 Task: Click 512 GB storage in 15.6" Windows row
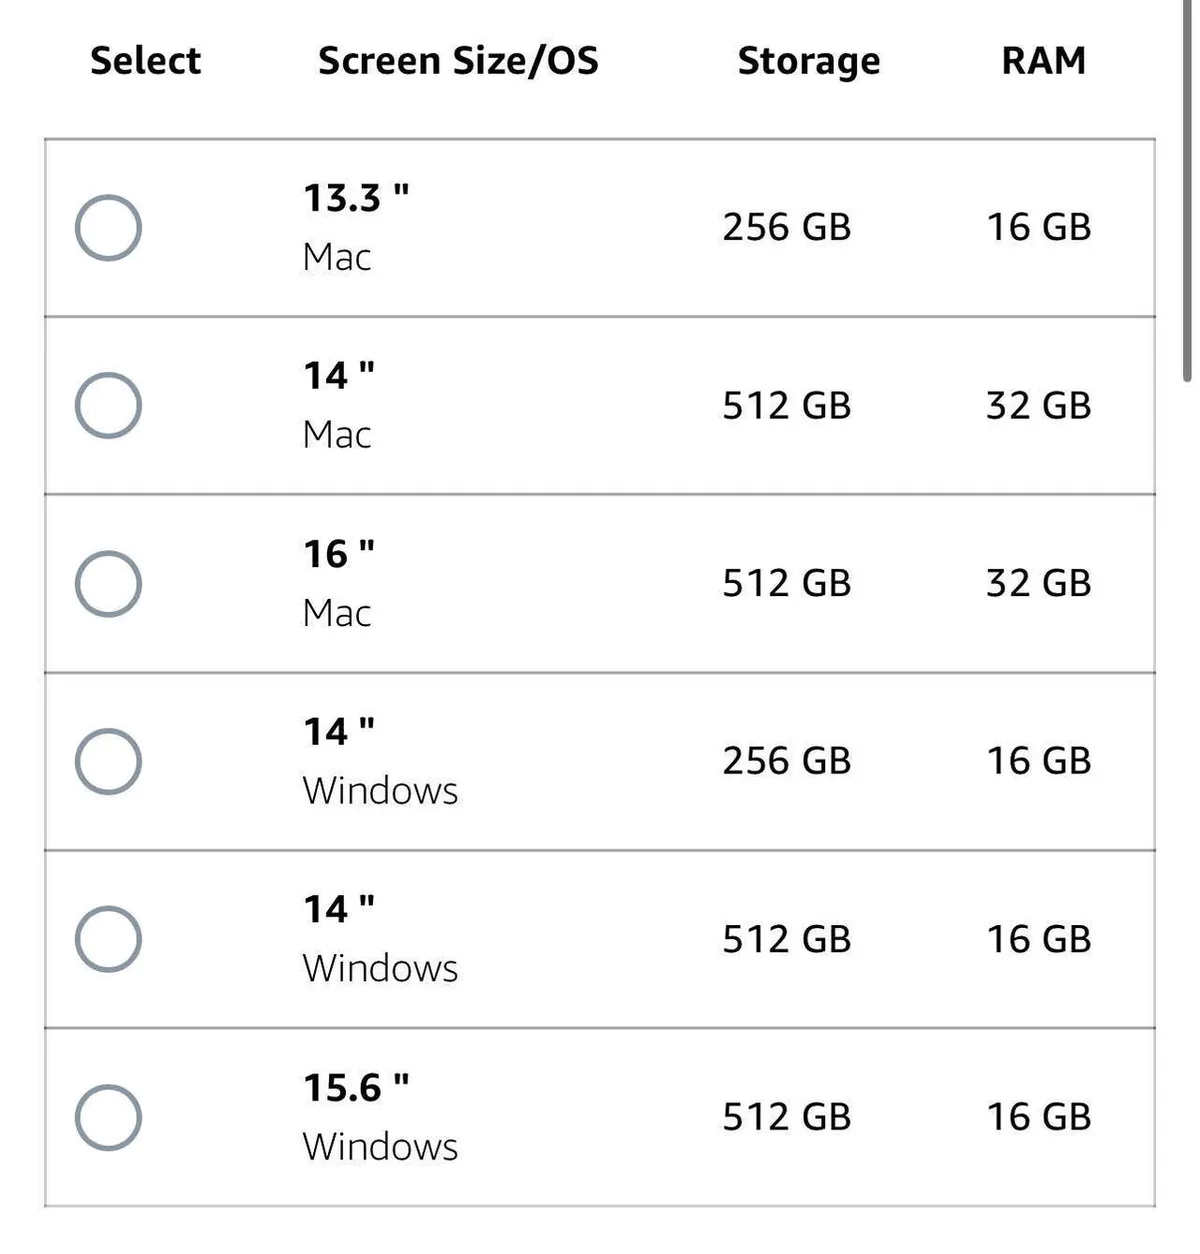coord(786,1118)
